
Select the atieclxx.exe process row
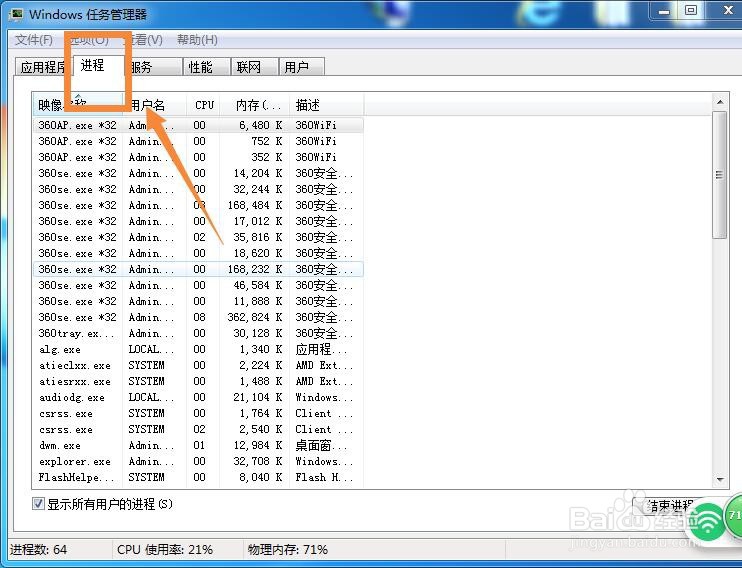199,365
